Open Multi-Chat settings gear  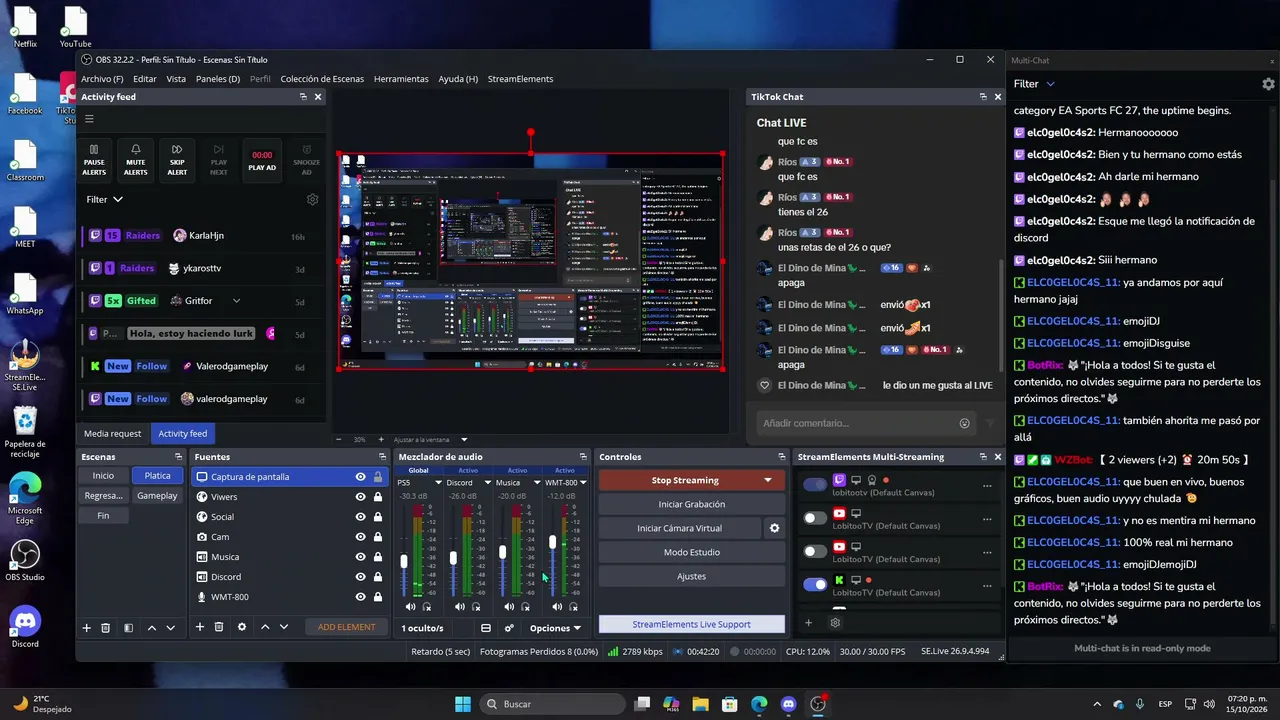coord(1268,84)
